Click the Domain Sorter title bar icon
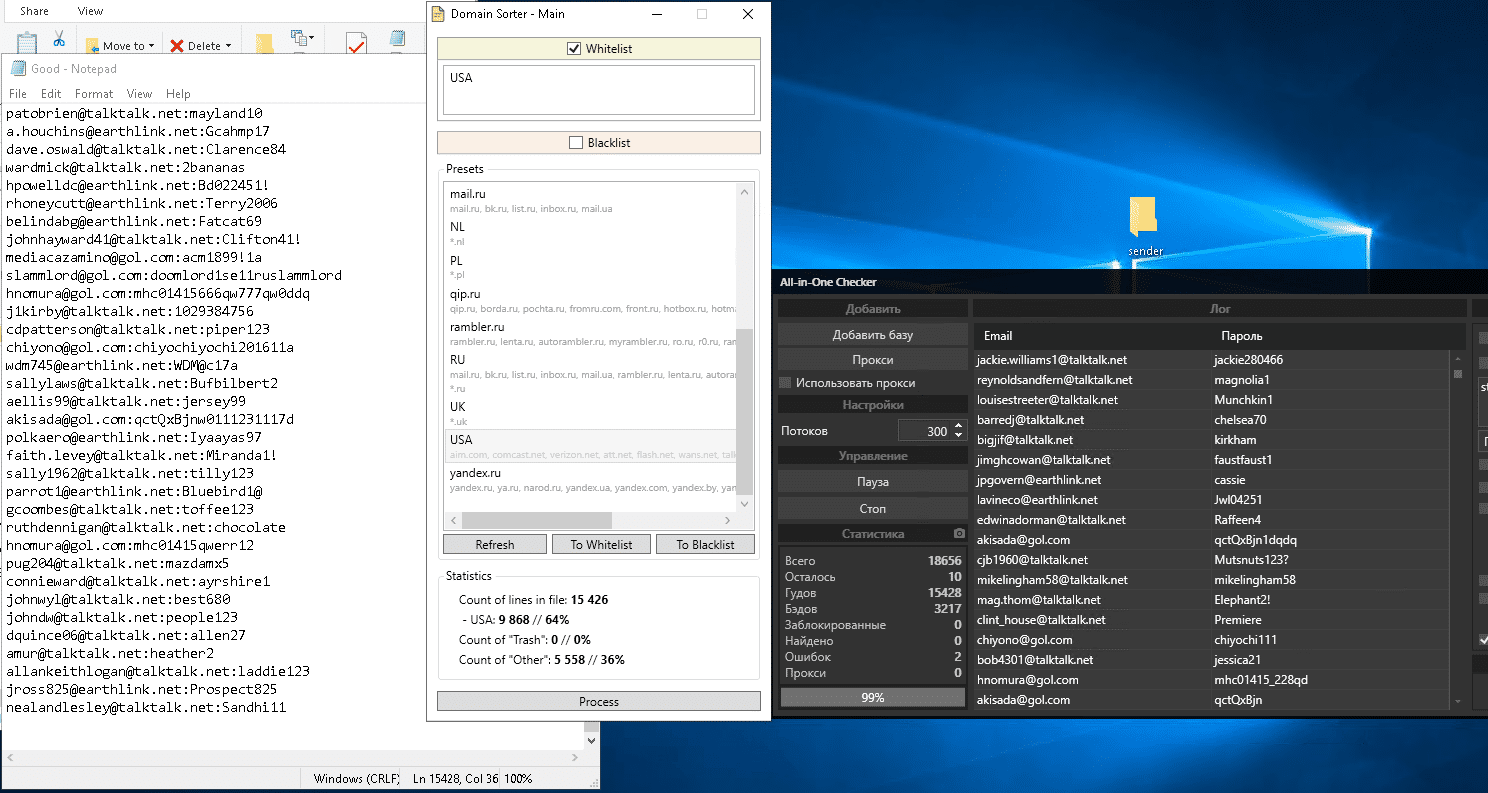The height and width of the screenshot is (793, 1488). click(x=438, y=14)
